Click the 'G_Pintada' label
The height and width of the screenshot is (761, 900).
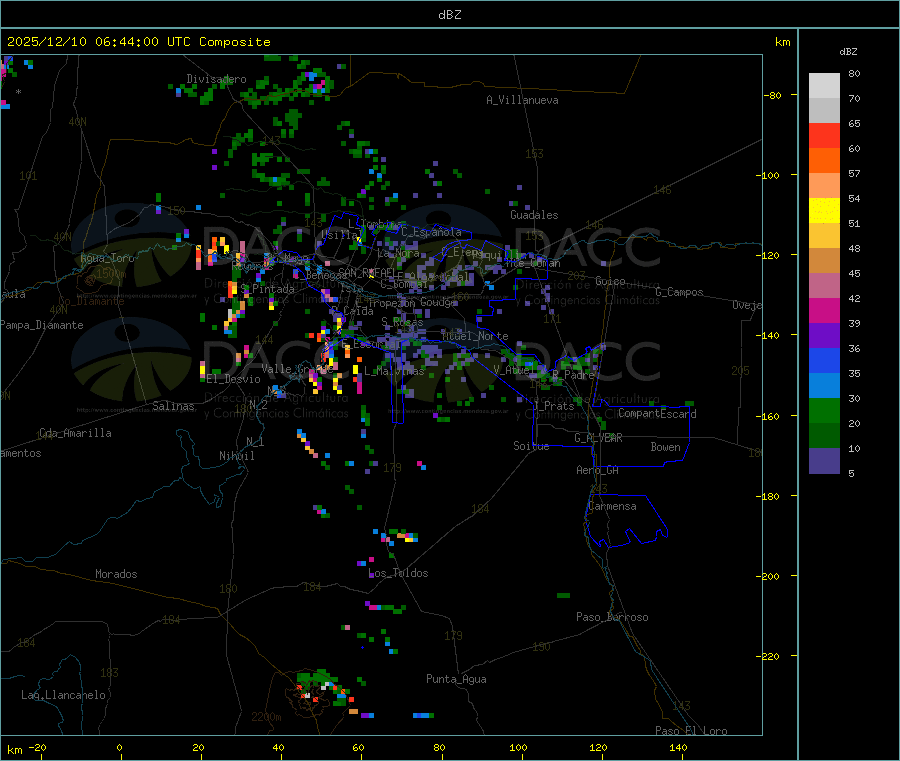coord(267,289)
